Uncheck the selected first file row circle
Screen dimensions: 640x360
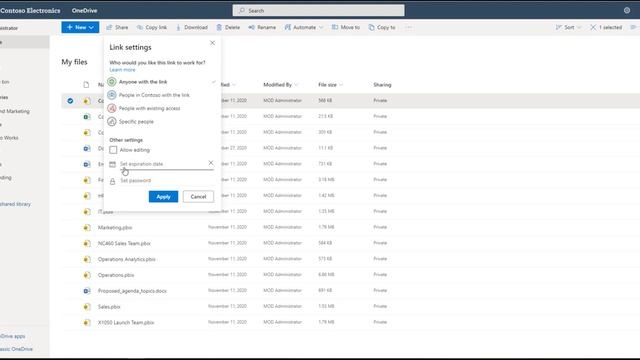click(x=70, y=101)
